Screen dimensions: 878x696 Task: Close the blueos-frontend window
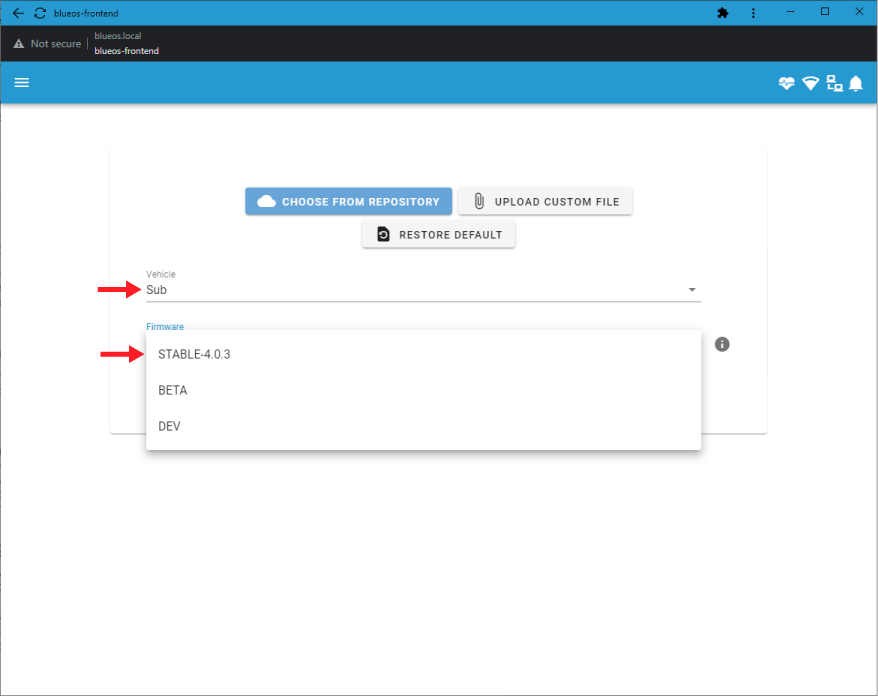859,12
